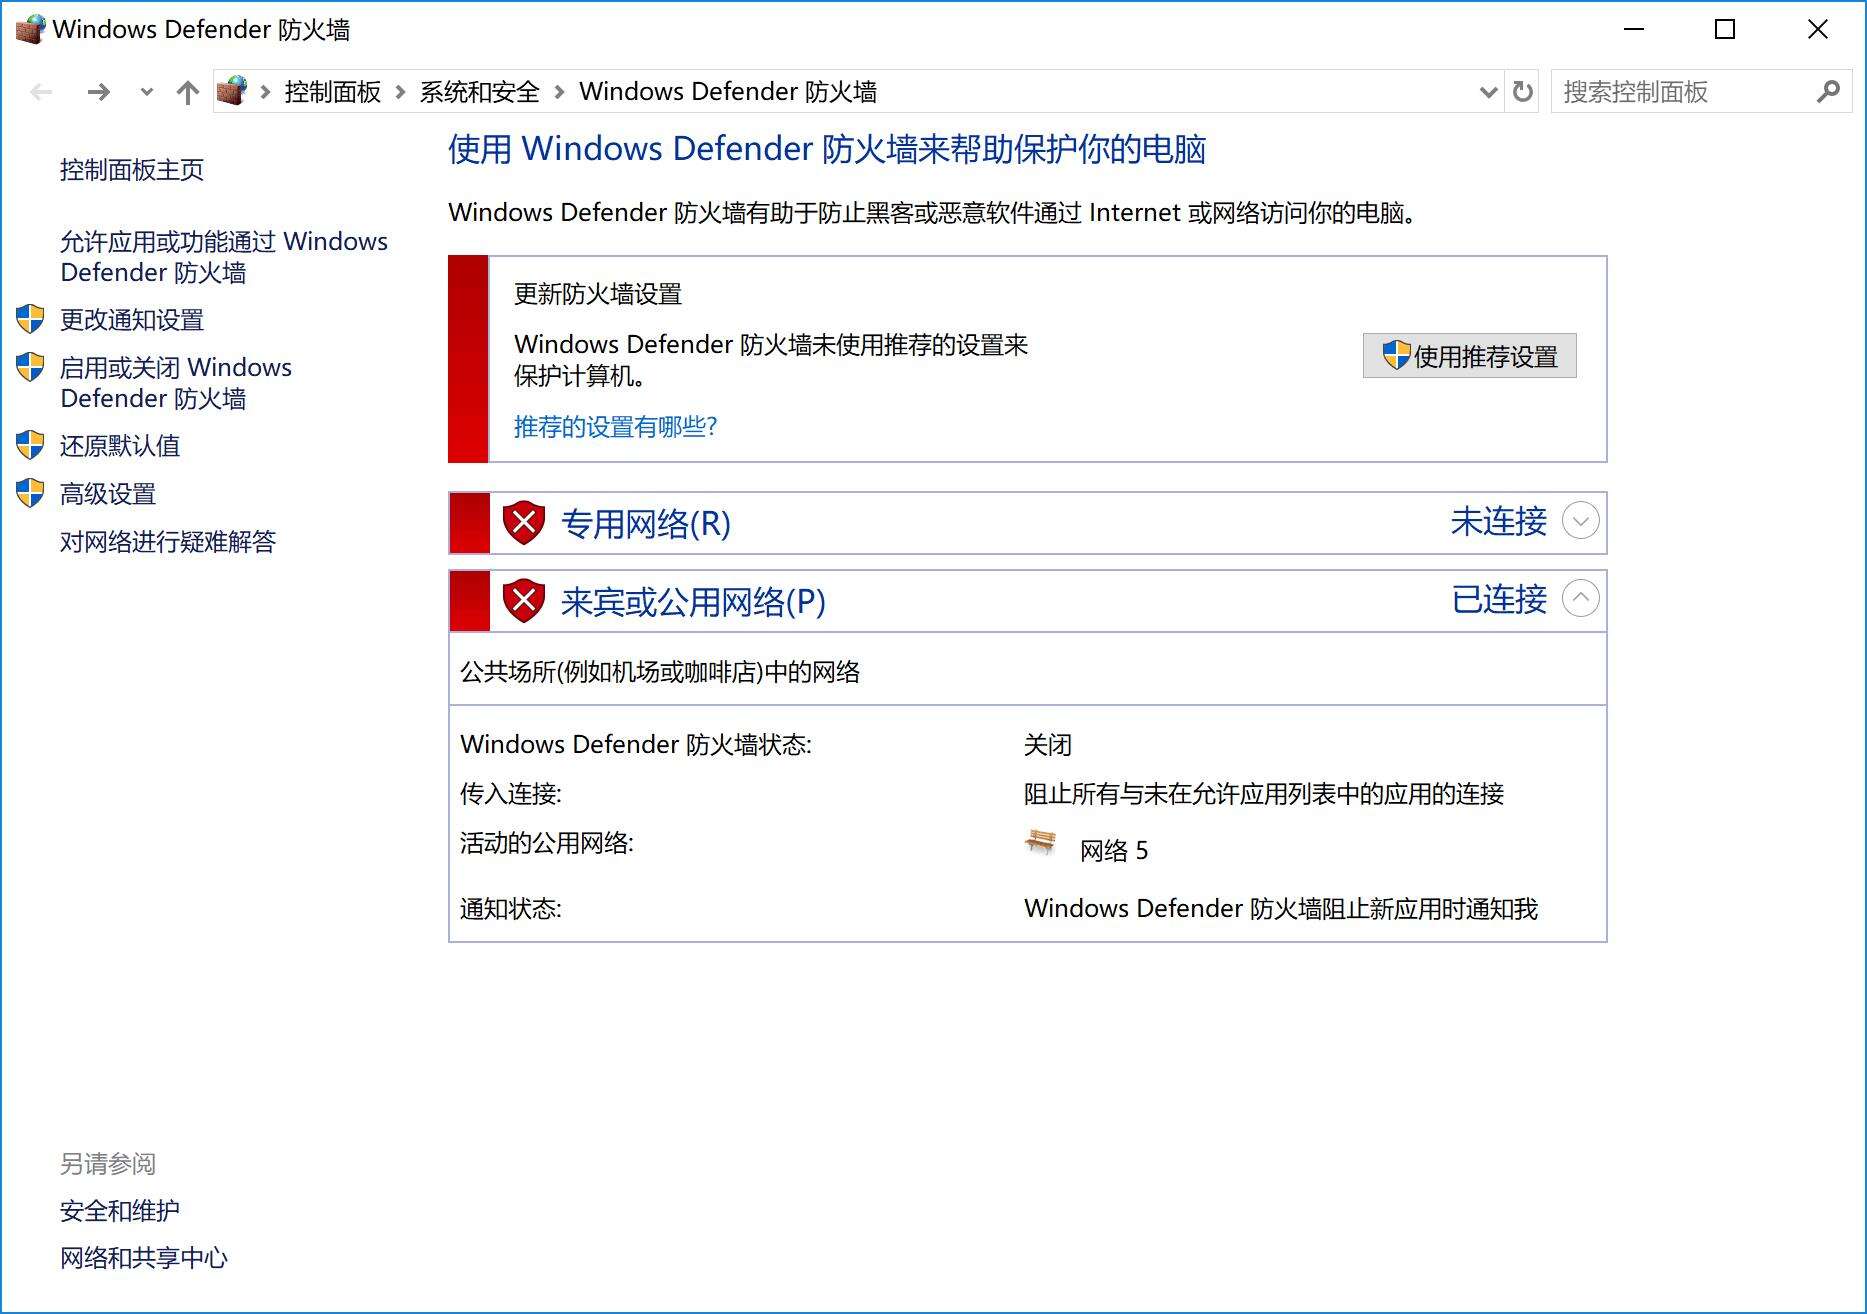
Task: Click the title bar firewall icon
Action: (x=30, y=29)
